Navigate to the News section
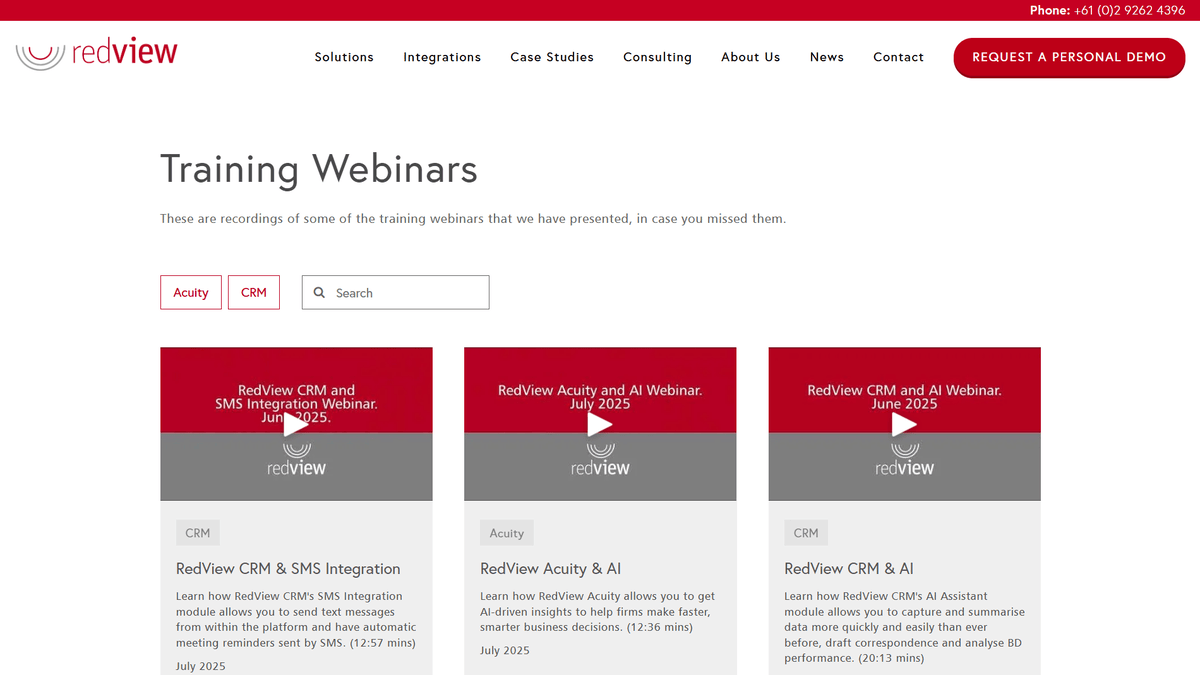The image size is (1200, 675). (827, 57)
